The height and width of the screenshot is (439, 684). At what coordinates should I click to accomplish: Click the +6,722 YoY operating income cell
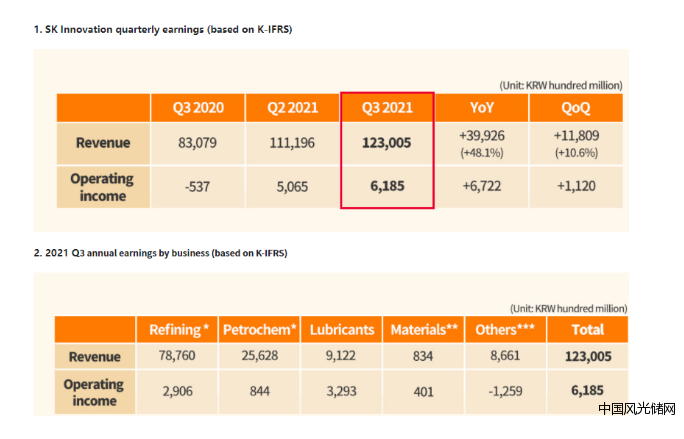coord(482,187)
